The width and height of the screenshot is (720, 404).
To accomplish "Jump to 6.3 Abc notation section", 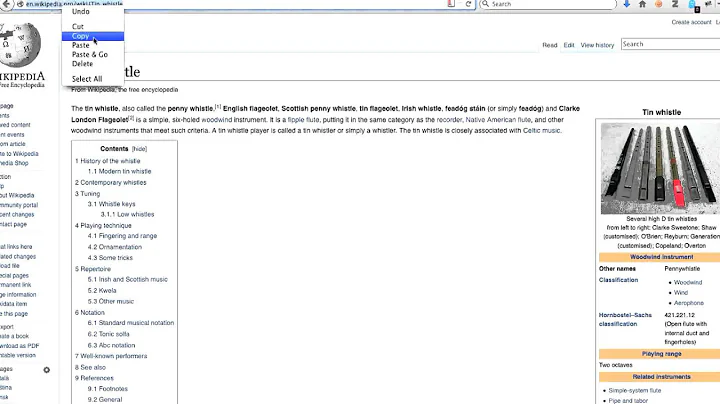I will pyautogui.click(x=112, y=345).
